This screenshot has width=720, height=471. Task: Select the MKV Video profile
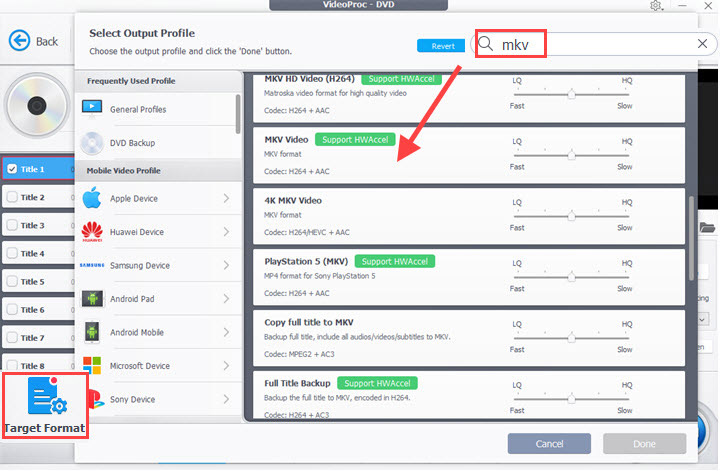tap(469, 155)
